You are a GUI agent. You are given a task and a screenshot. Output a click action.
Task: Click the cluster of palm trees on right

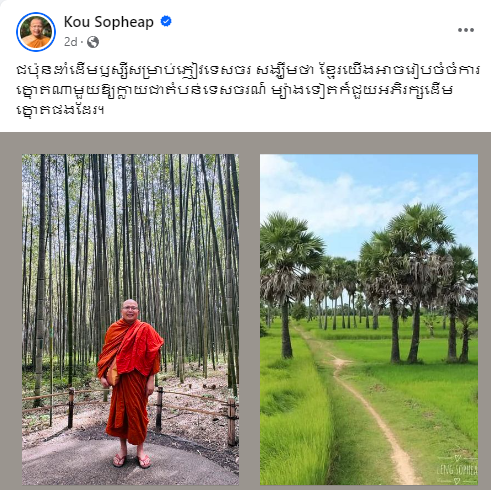417,283
